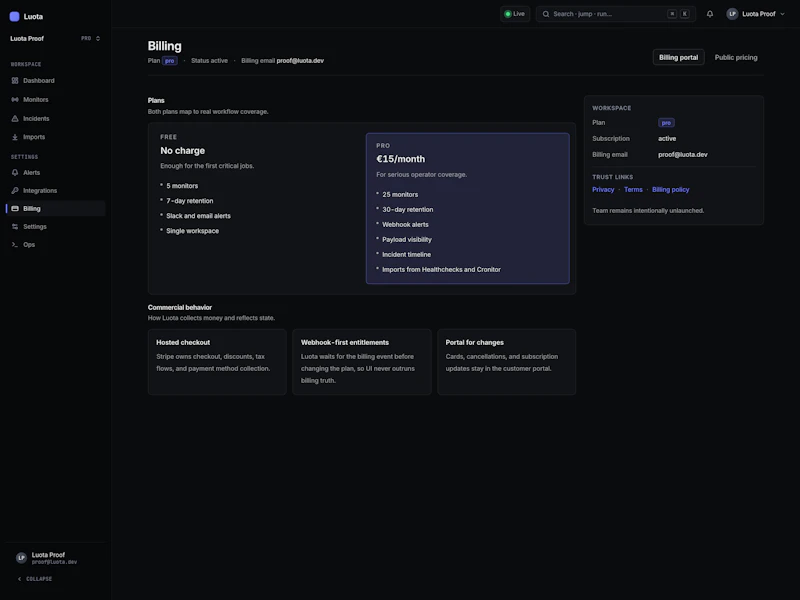Viewport: 800px width, 600px height.
Task: Click the Billing page heading
Action: (x=164, y=46)
